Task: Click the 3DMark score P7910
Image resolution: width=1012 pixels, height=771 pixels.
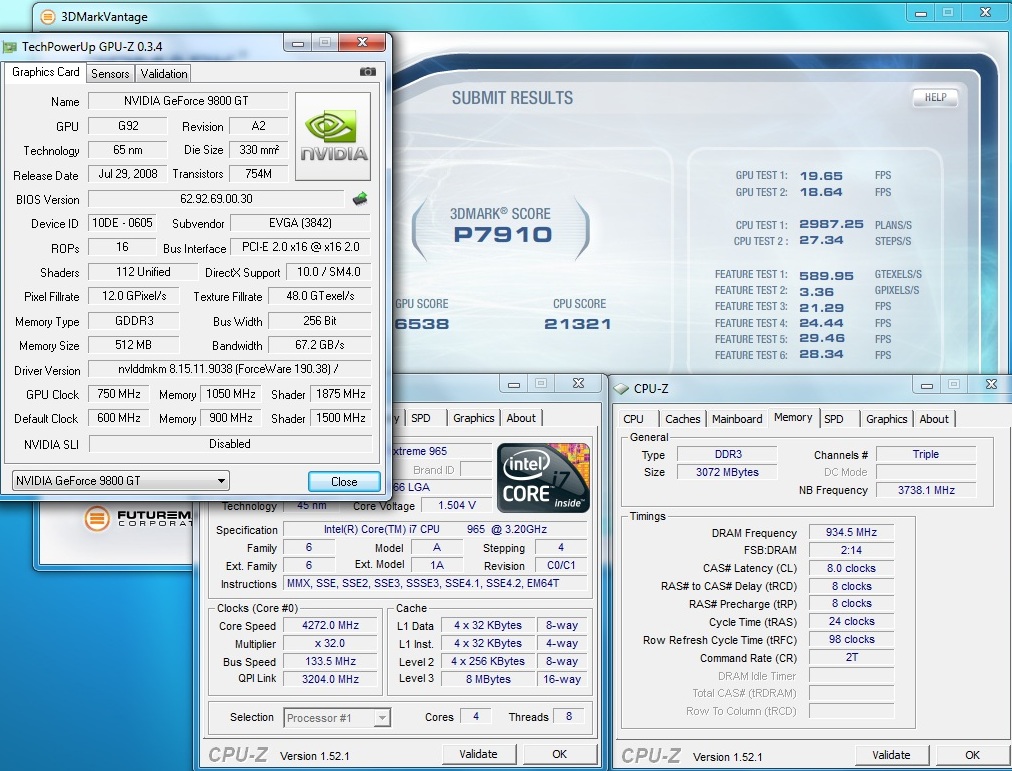Action: pos(503,234)
